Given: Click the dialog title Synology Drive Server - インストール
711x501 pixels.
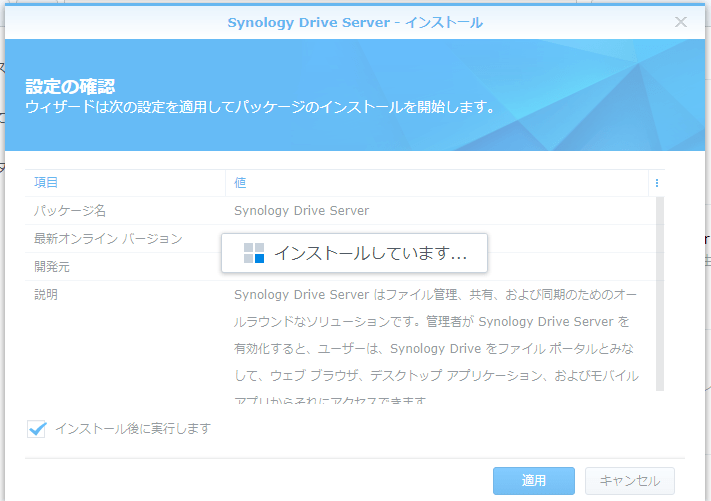Looking at the screenshot, I should point(355,22).
